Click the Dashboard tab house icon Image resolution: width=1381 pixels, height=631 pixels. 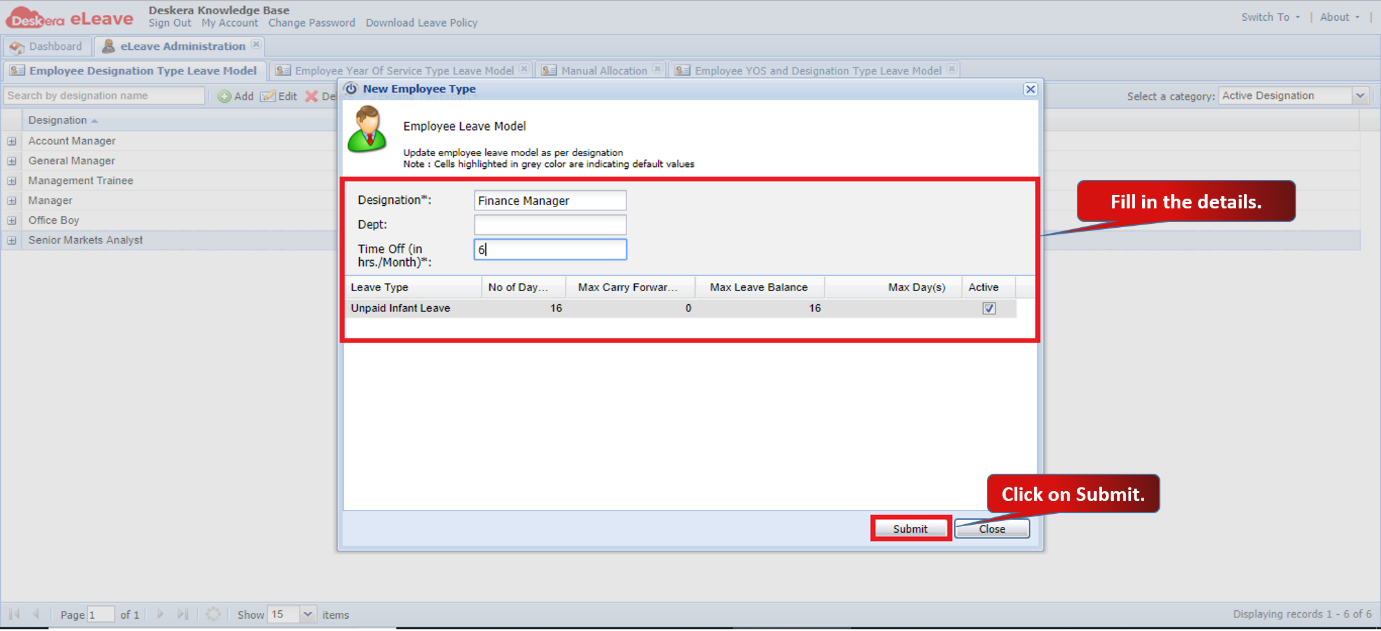(x=17, y=47)
